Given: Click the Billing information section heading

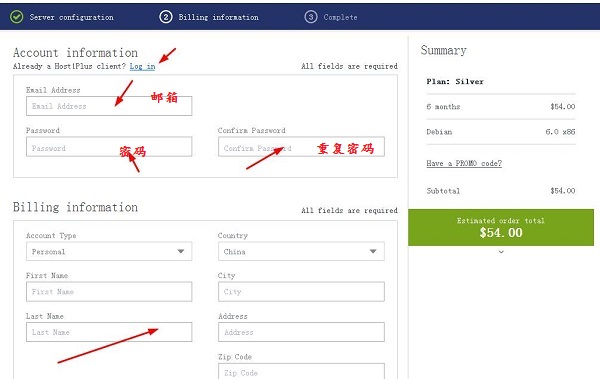Looking at the screenshot, I should (75, 207).
